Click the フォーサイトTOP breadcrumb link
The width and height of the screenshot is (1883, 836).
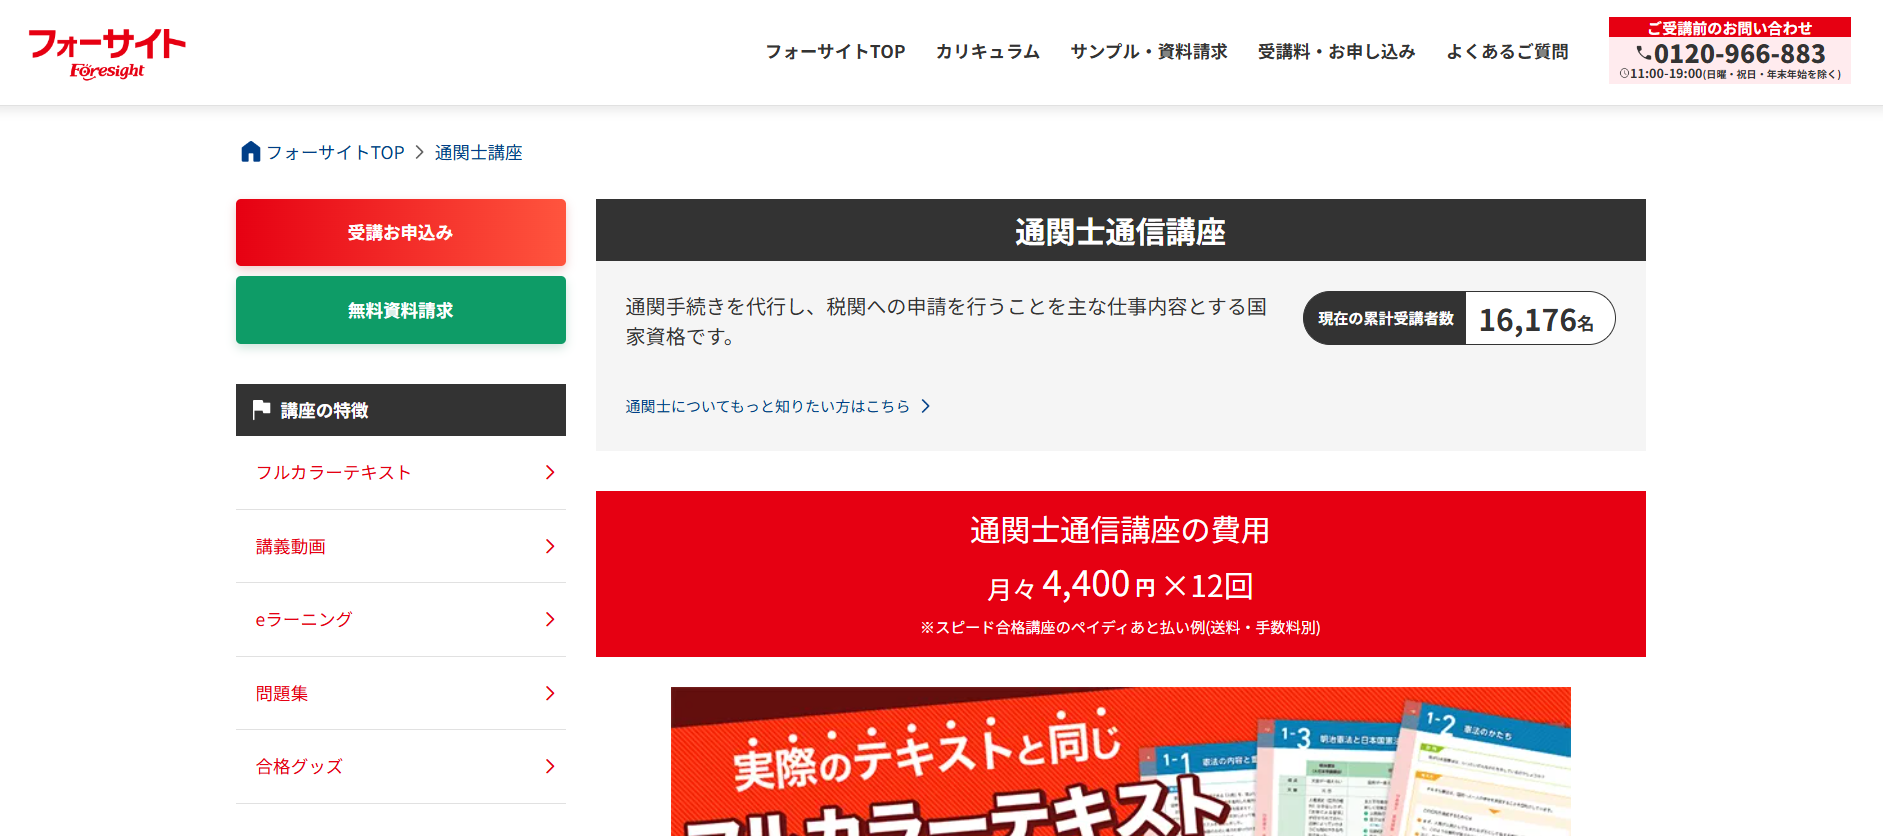[x=335, y=153]
